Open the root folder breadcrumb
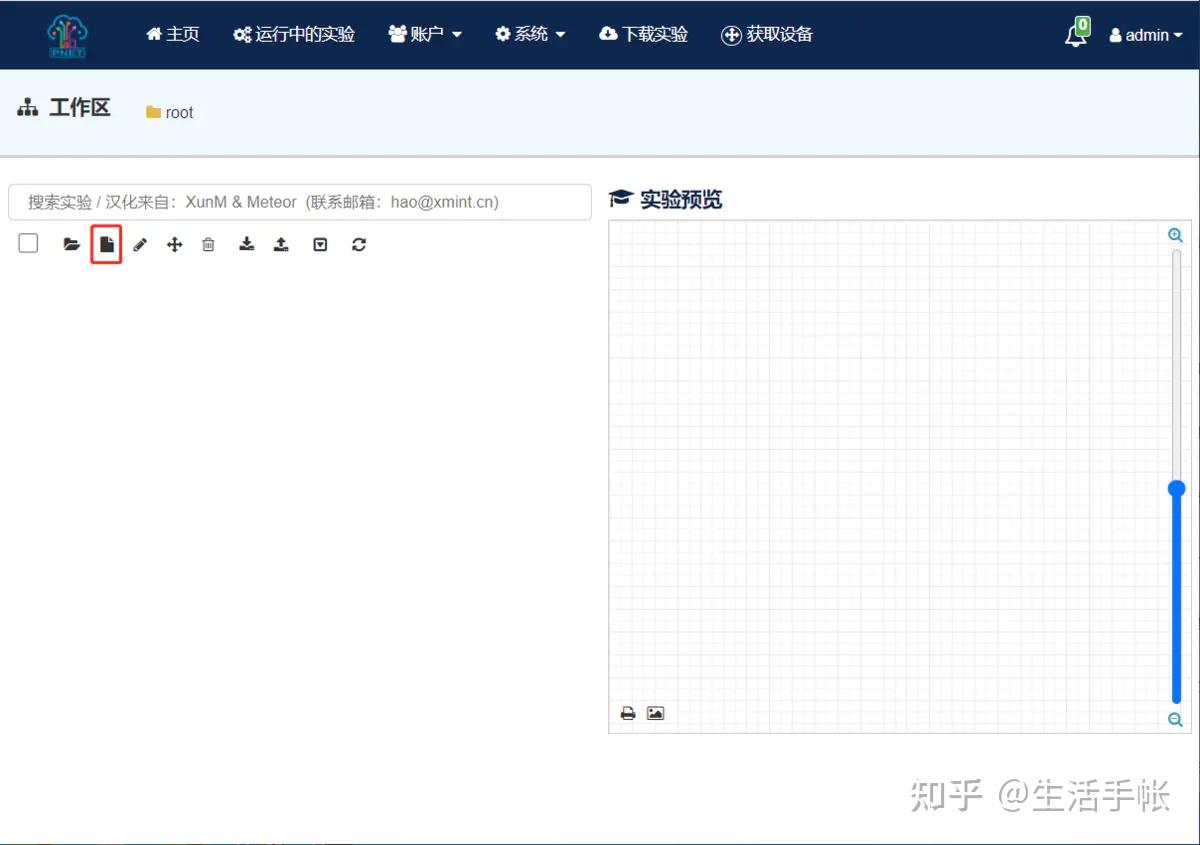This screenshot has width=1200, height=845. tap(170, 112)
